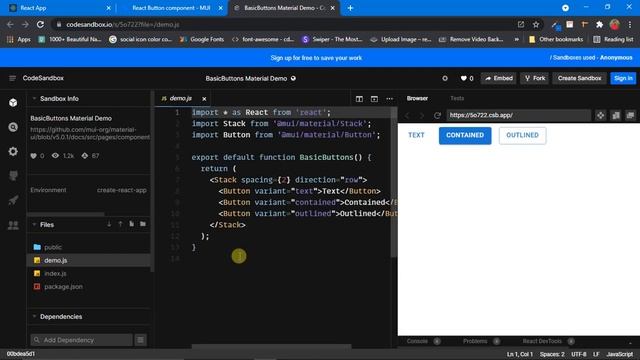This screenshot has height=360, width=640.
Task: Open the deployment rocket icon in sidebar
Action: (13, 200)
